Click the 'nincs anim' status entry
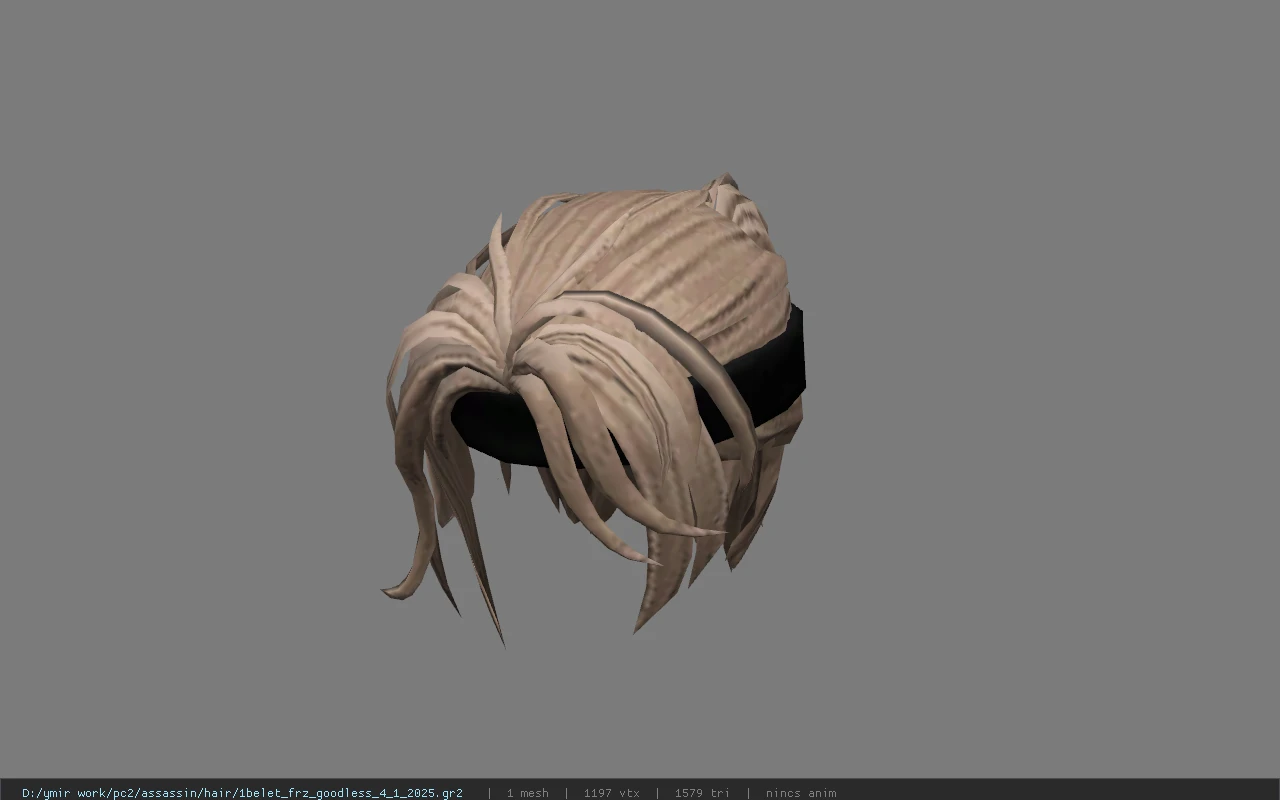The image size is (1280, 800). (801, 793)
